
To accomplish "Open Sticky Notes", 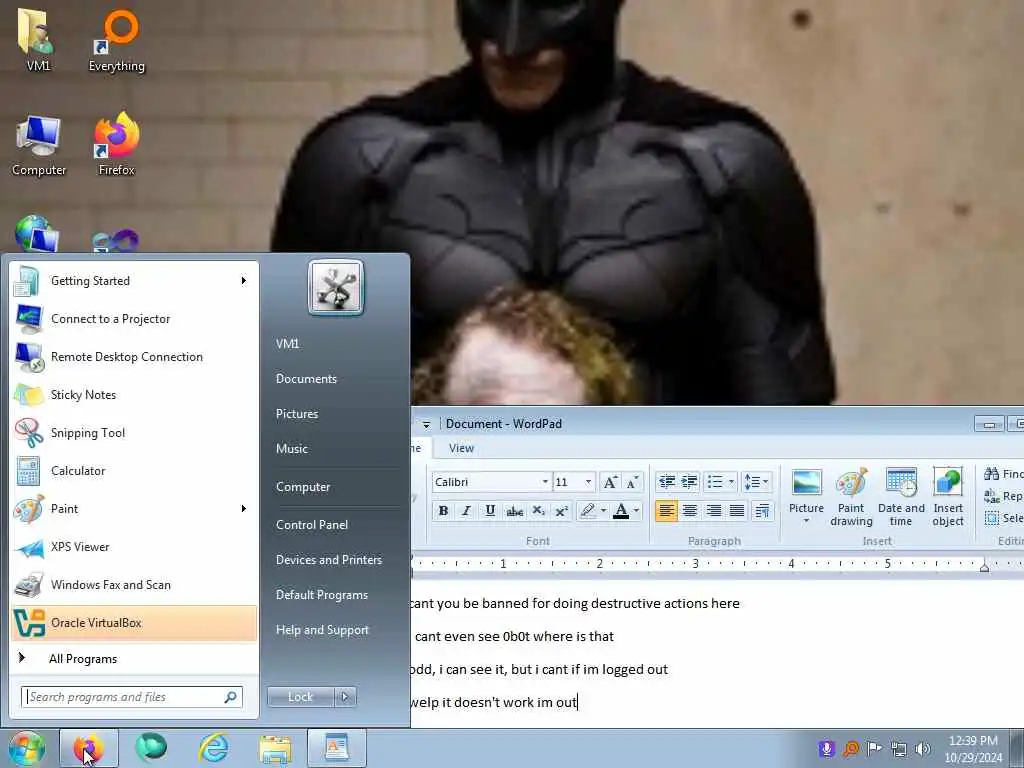I will point(134,394).
